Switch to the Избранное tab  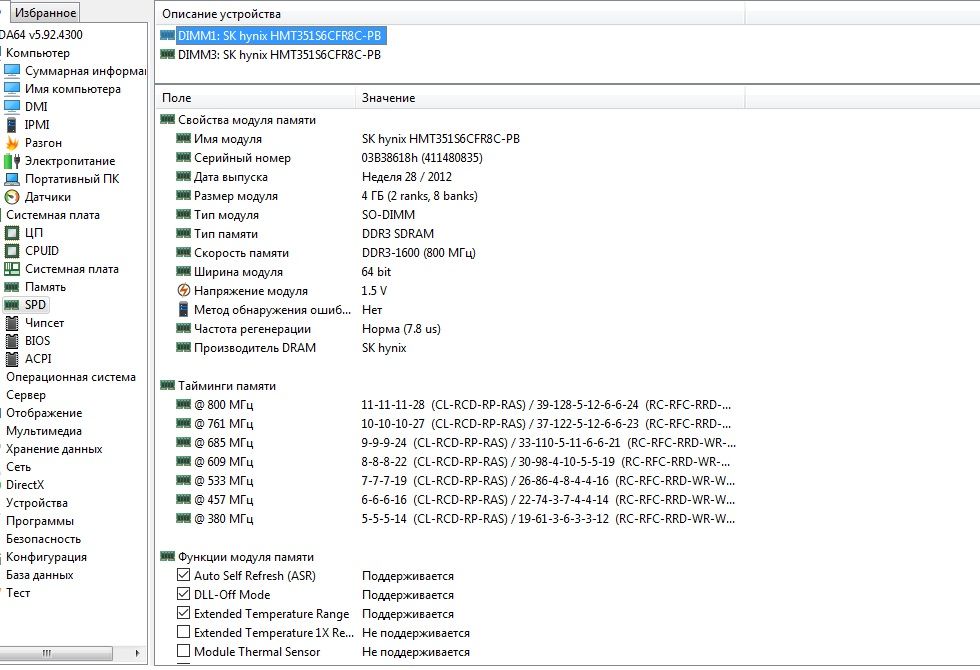[44, 12]
